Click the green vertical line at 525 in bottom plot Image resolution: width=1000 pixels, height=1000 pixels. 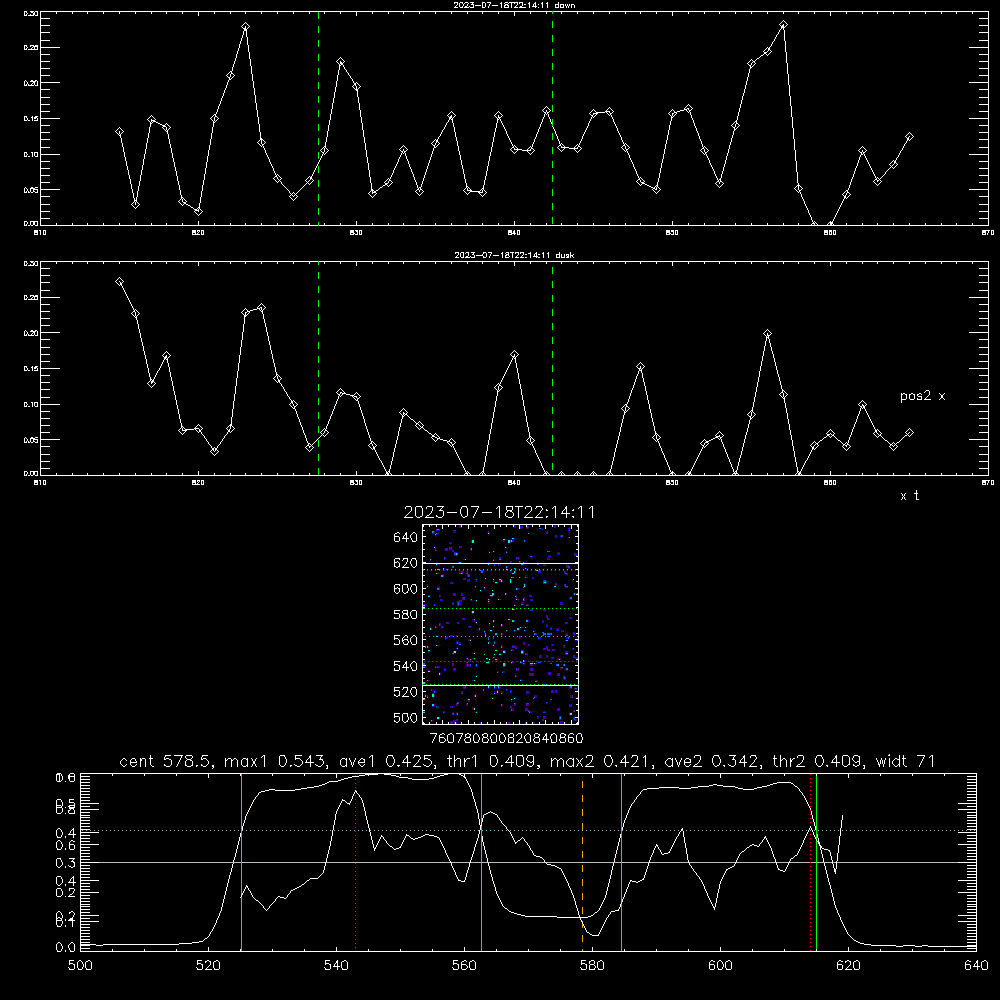(x=241, y=861)
